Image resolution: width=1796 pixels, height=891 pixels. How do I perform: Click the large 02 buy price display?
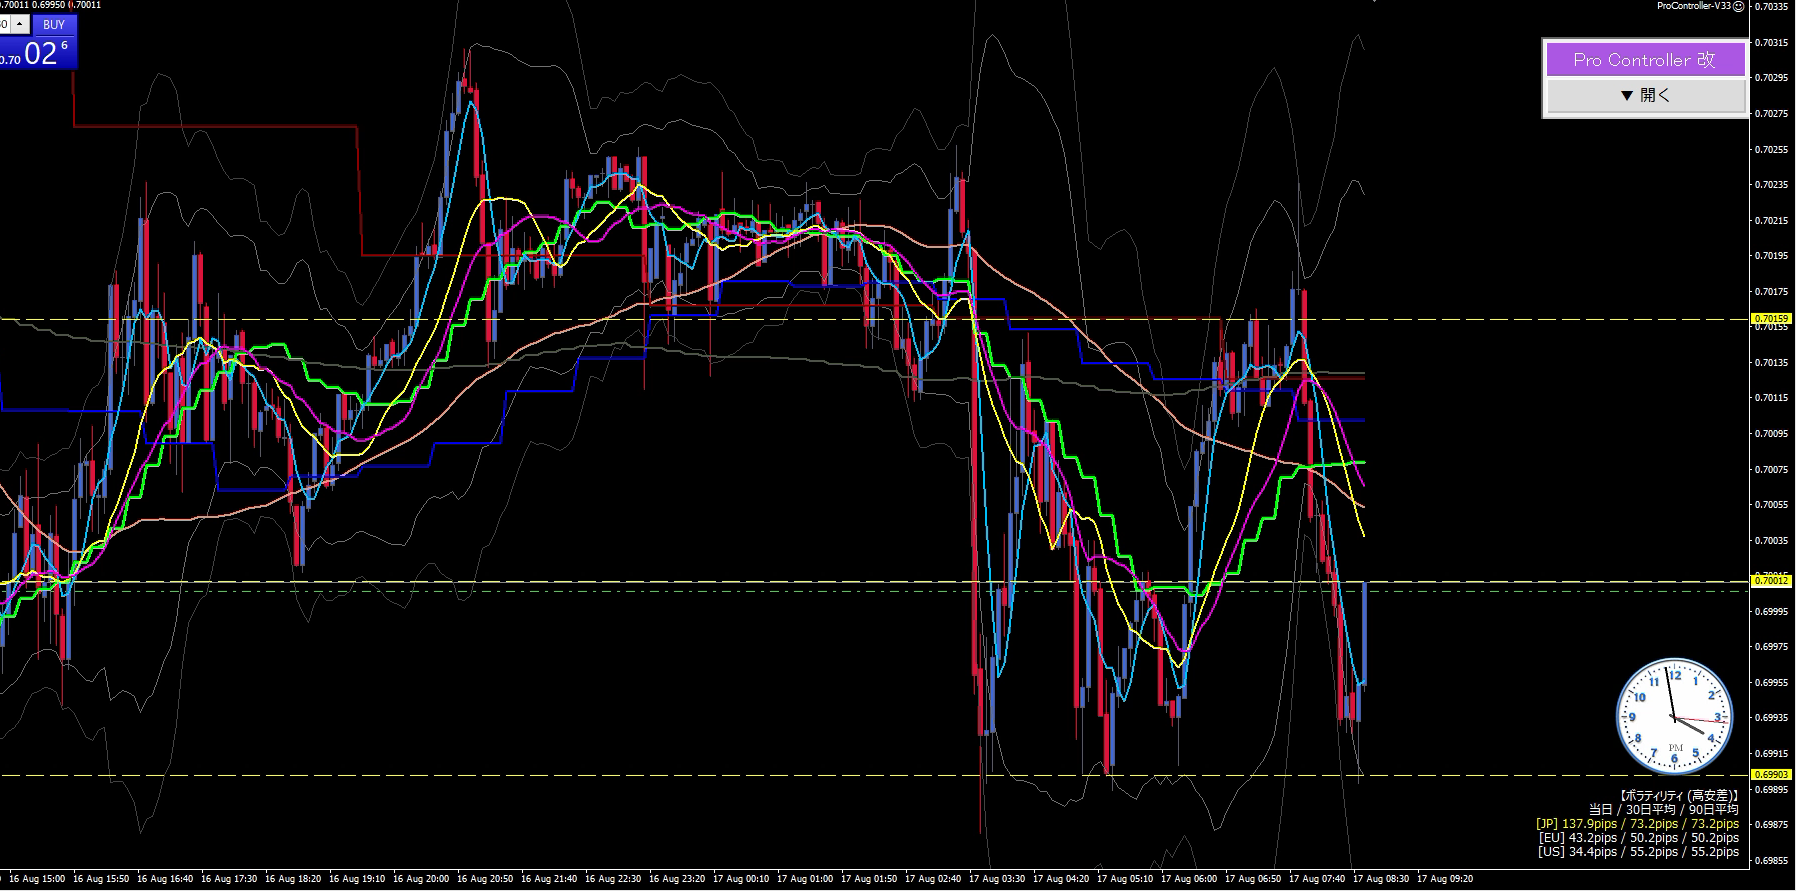(x=40, y=53)
